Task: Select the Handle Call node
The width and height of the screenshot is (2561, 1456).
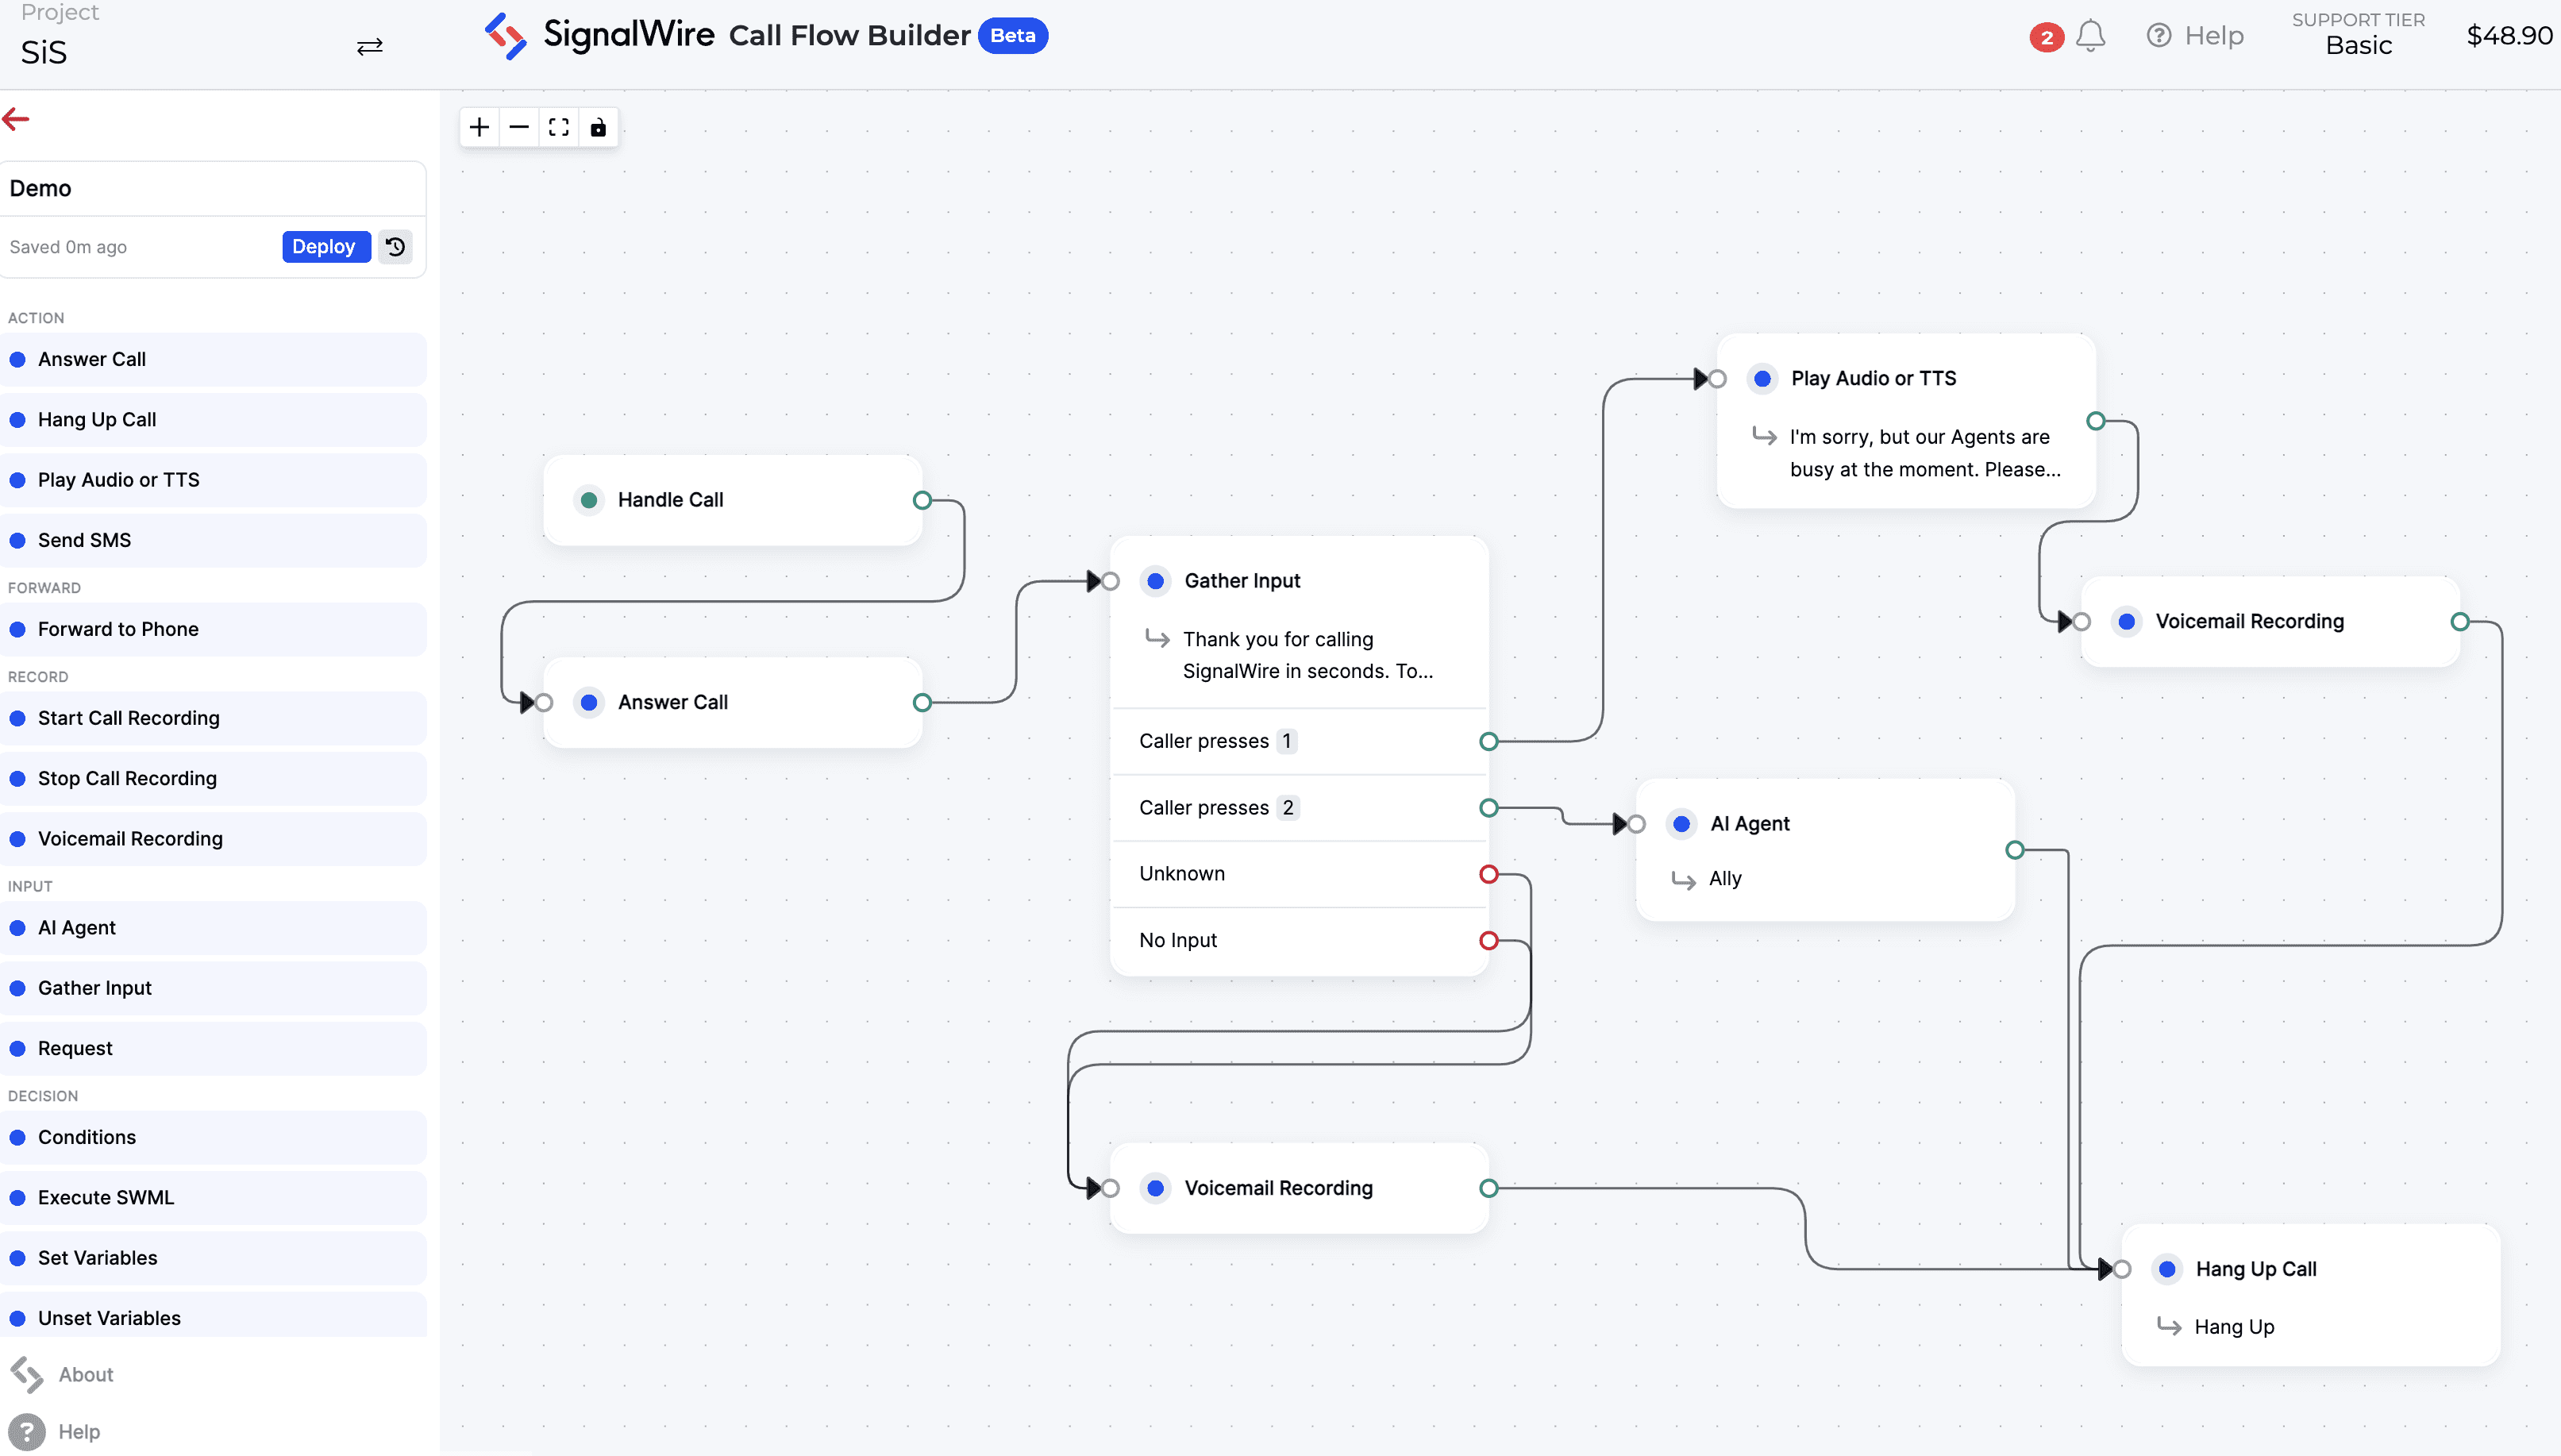Action: click(x=733, y=500)
